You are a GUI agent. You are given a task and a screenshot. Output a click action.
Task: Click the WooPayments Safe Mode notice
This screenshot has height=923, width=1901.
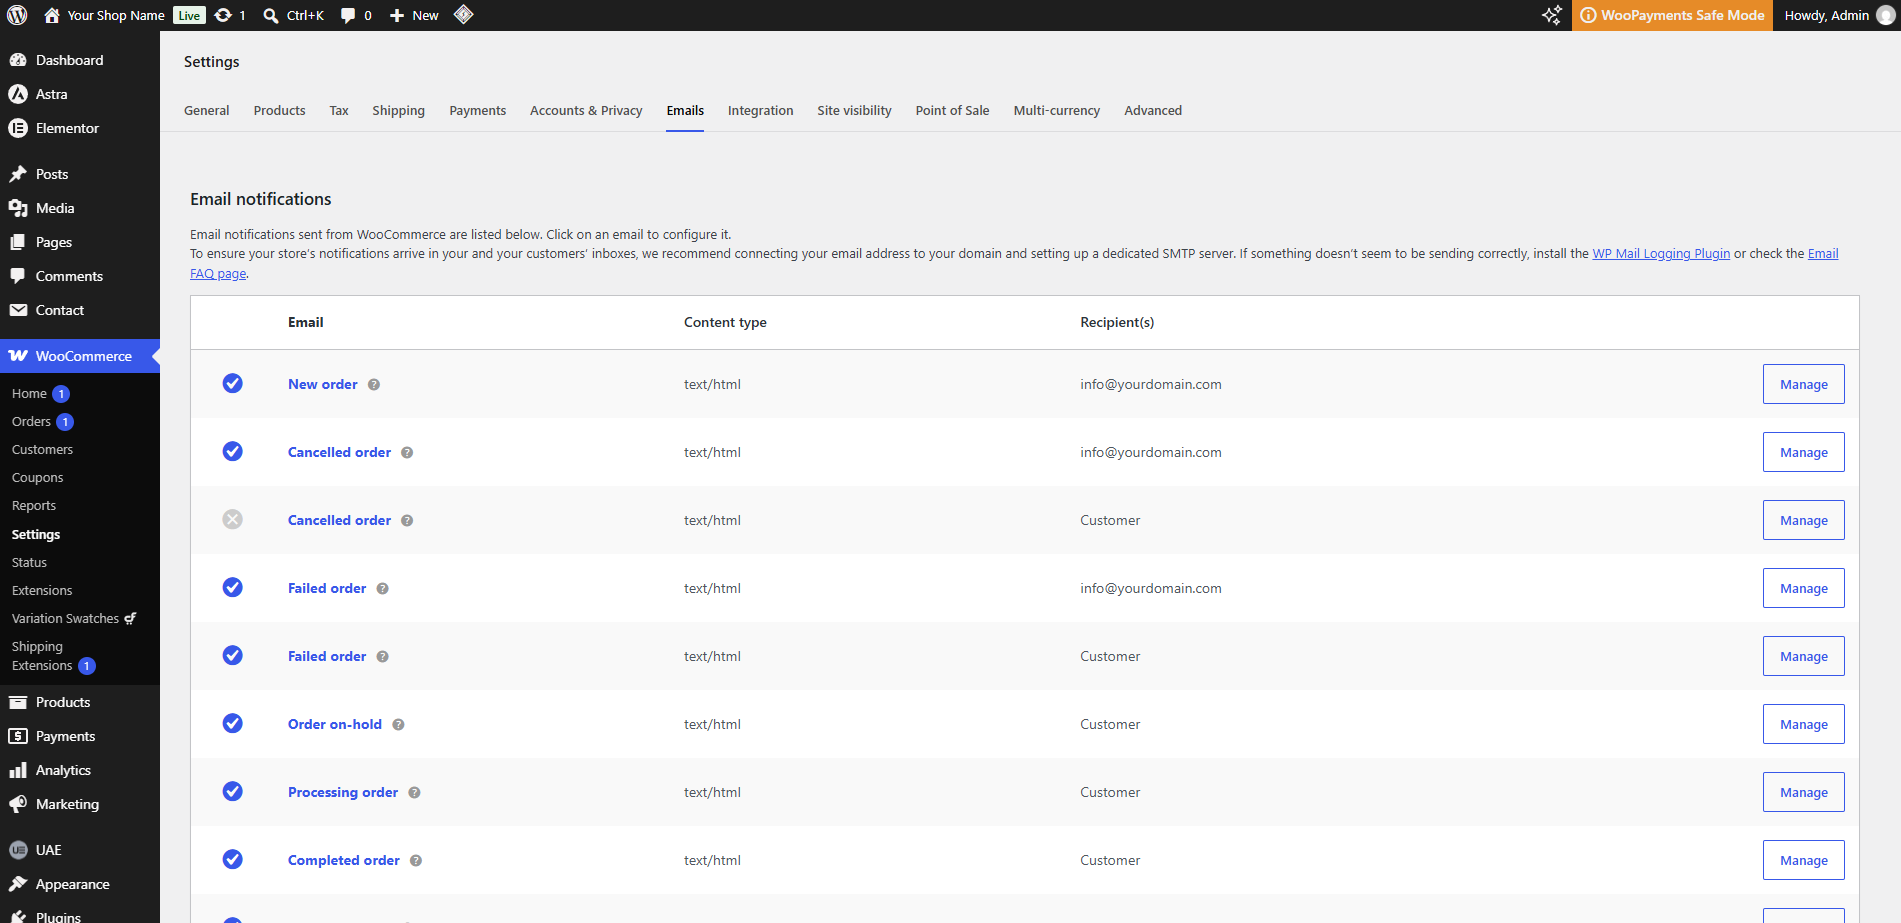click(1672, 15)
